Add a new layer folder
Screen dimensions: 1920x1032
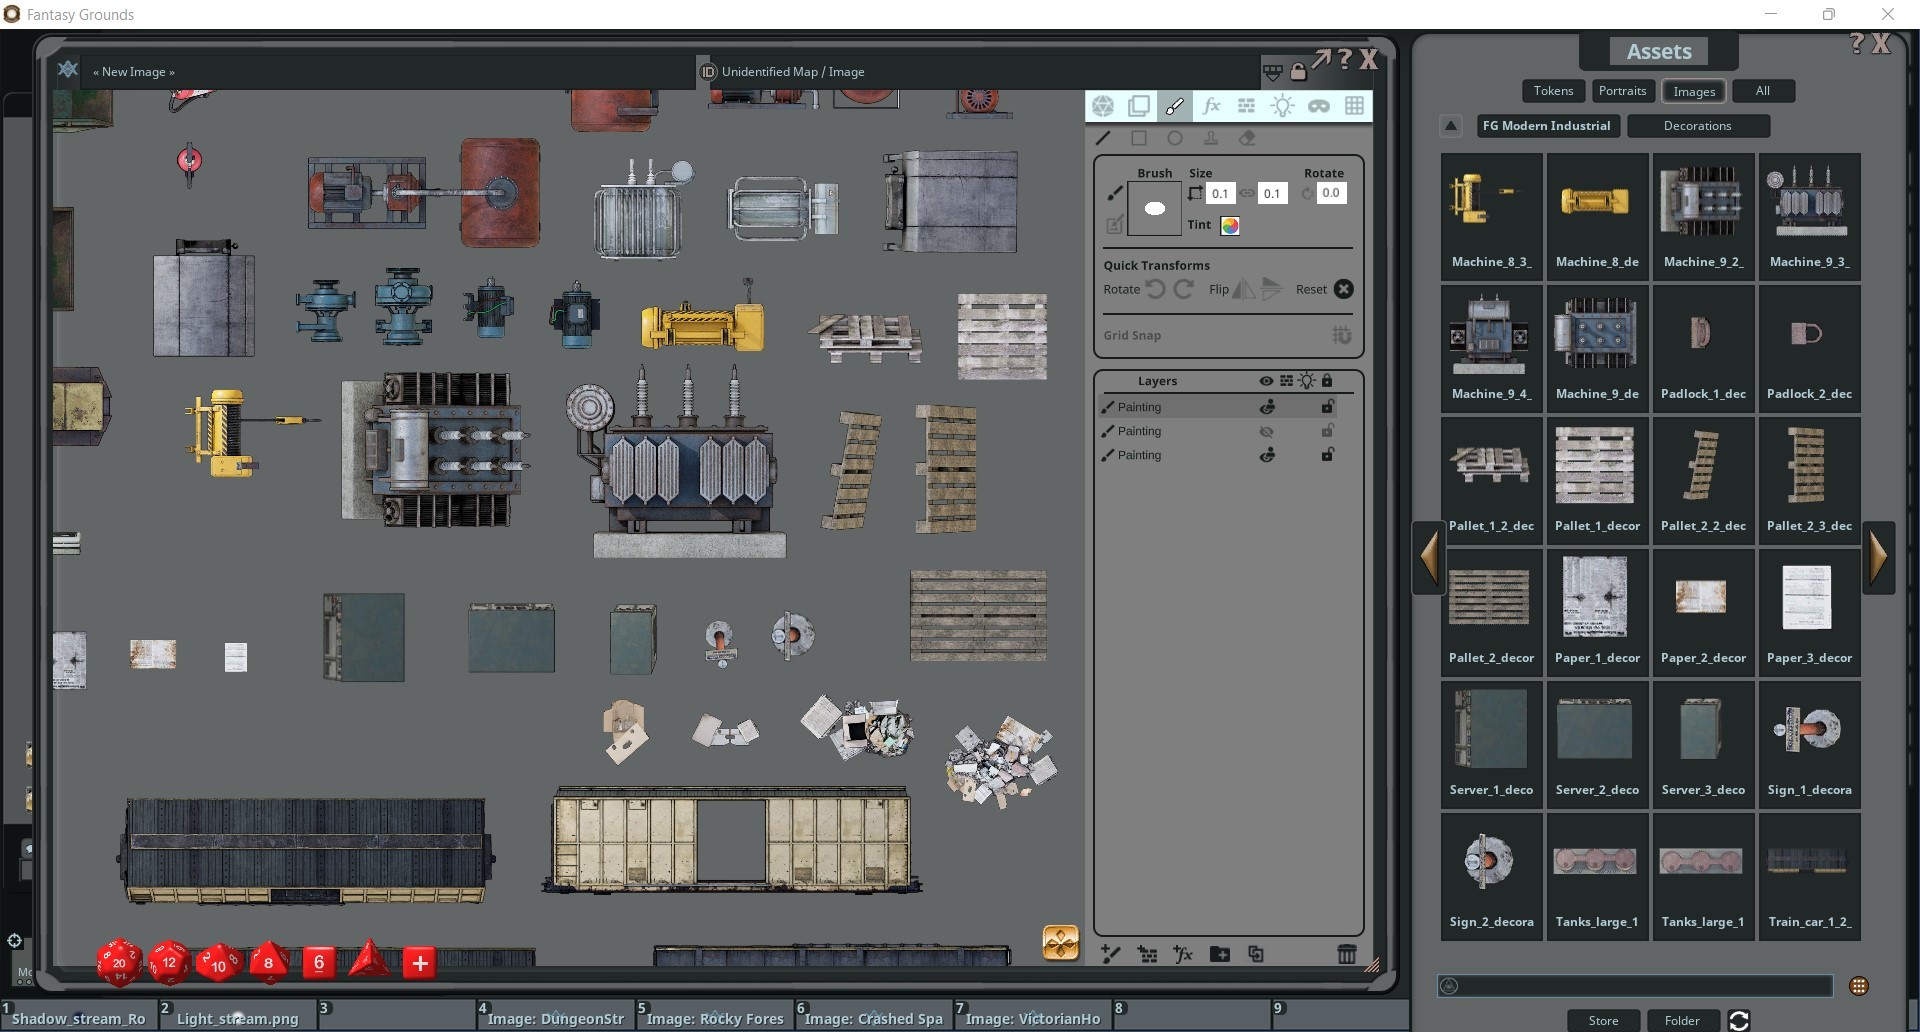(x=1219, y=954)
